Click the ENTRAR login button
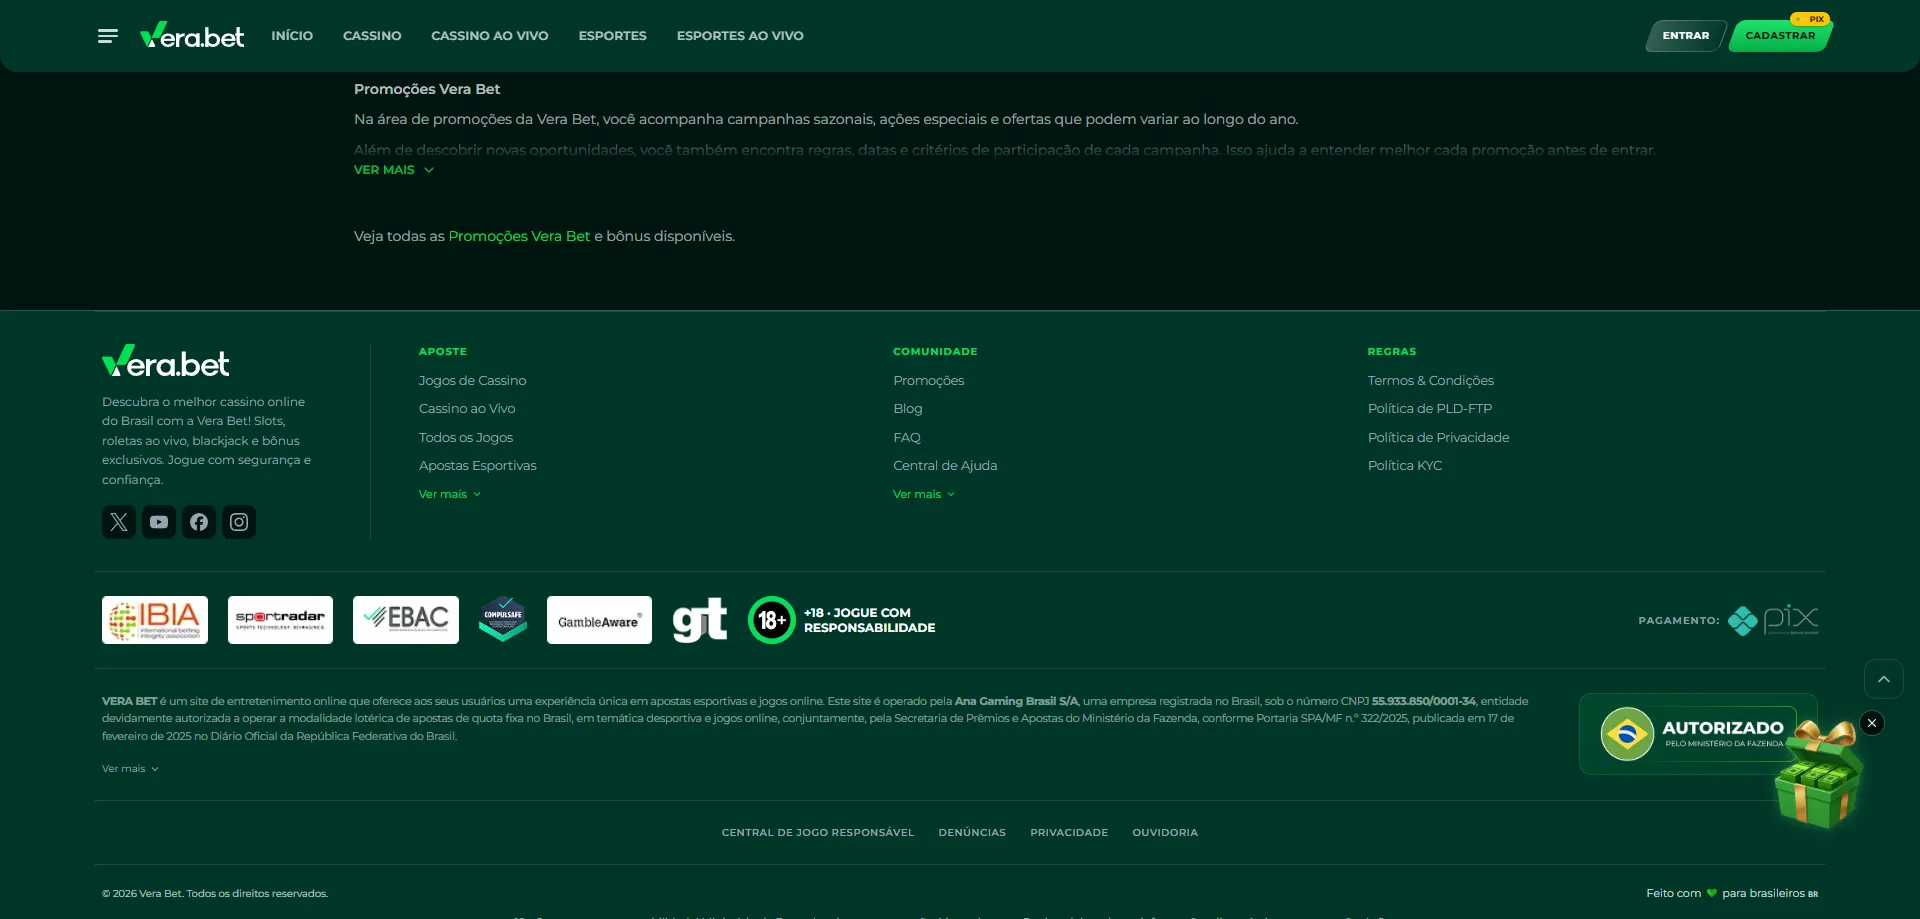 coord(1686,36)
